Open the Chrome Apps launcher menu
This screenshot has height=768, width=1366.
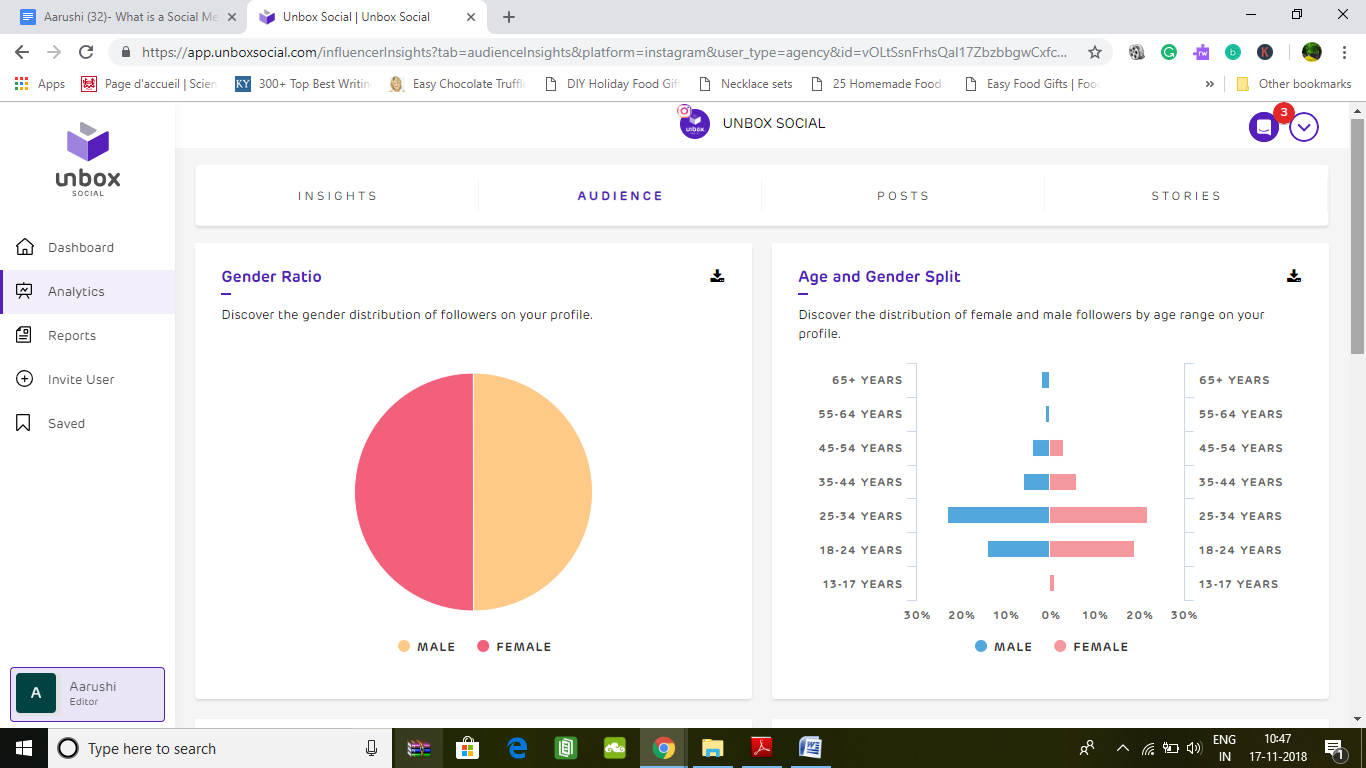pos(20,84)
